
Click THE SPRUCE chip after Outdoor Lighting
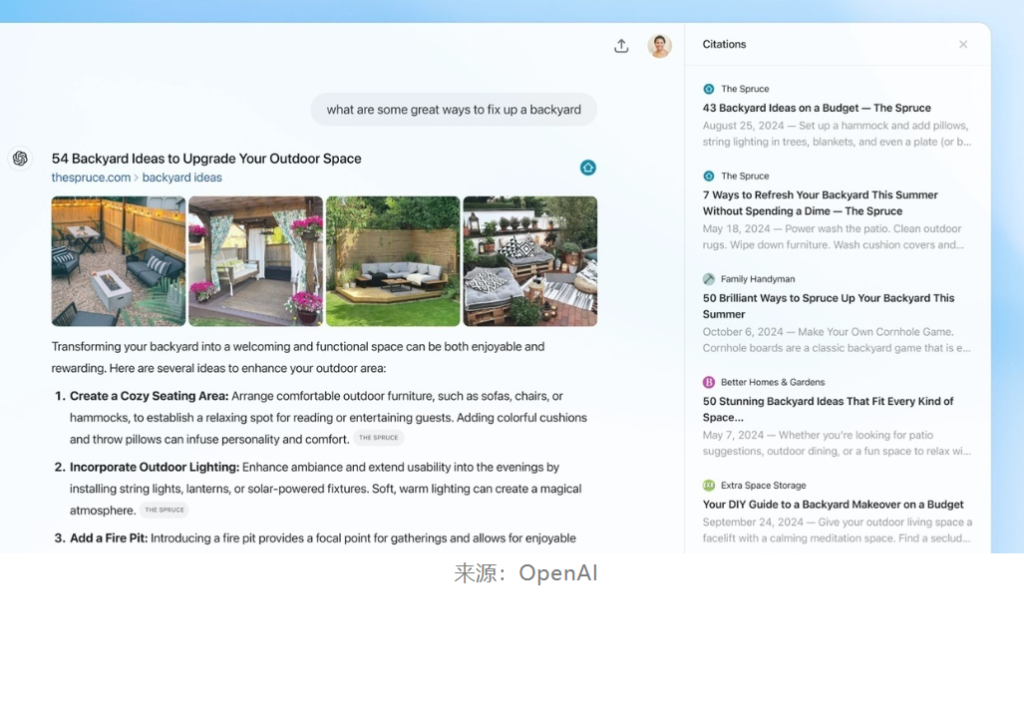165,510
